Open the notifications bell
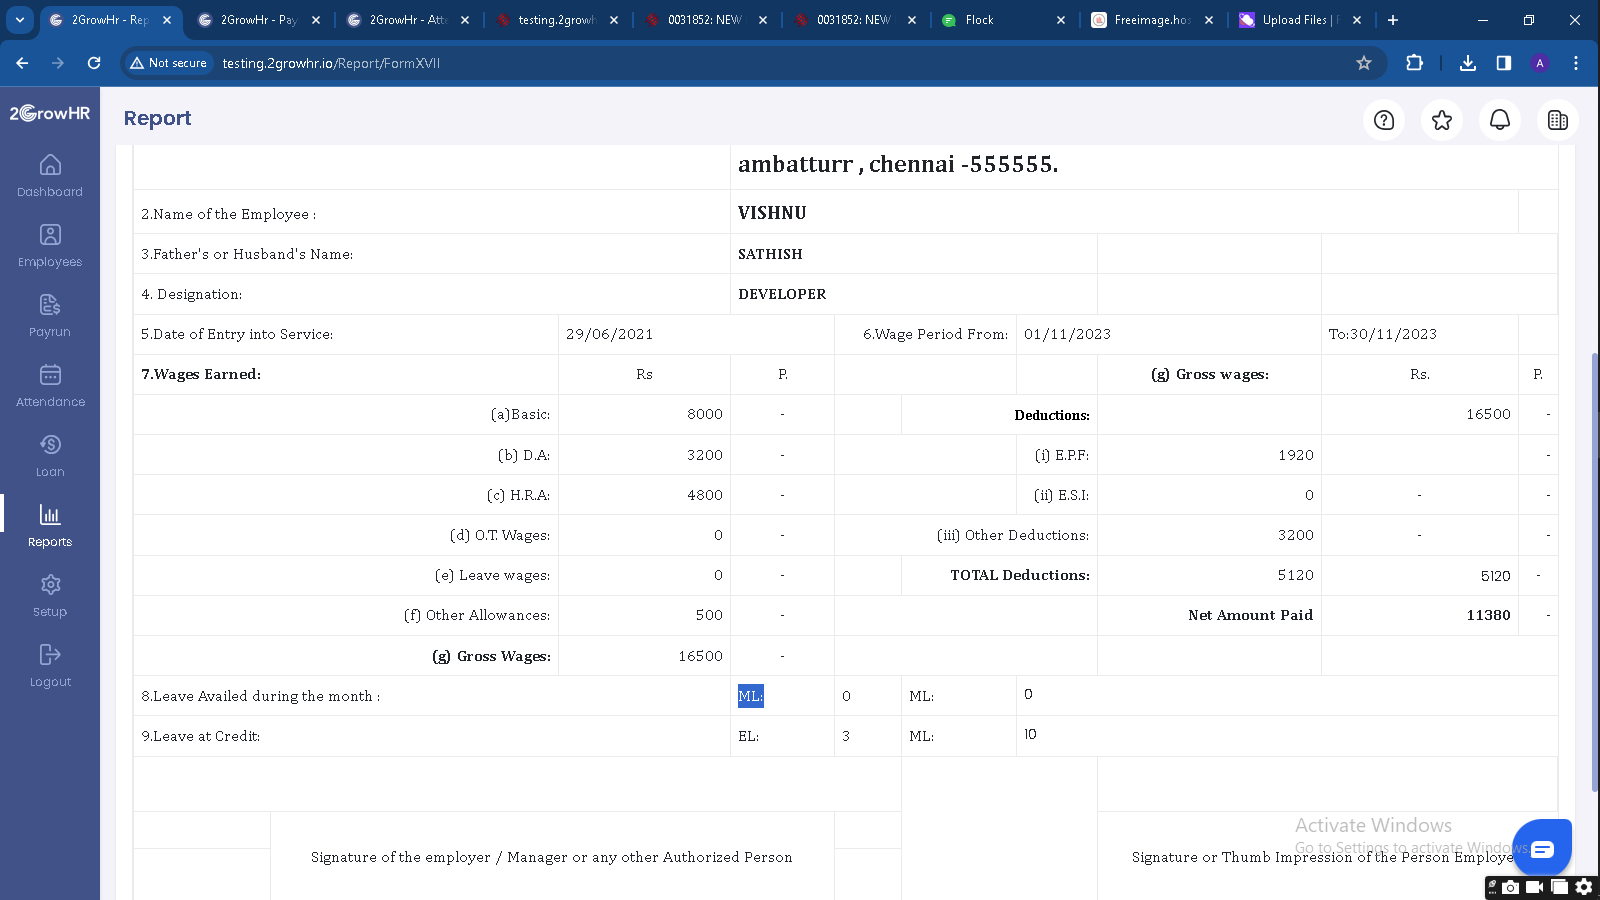 point(1500,120)
